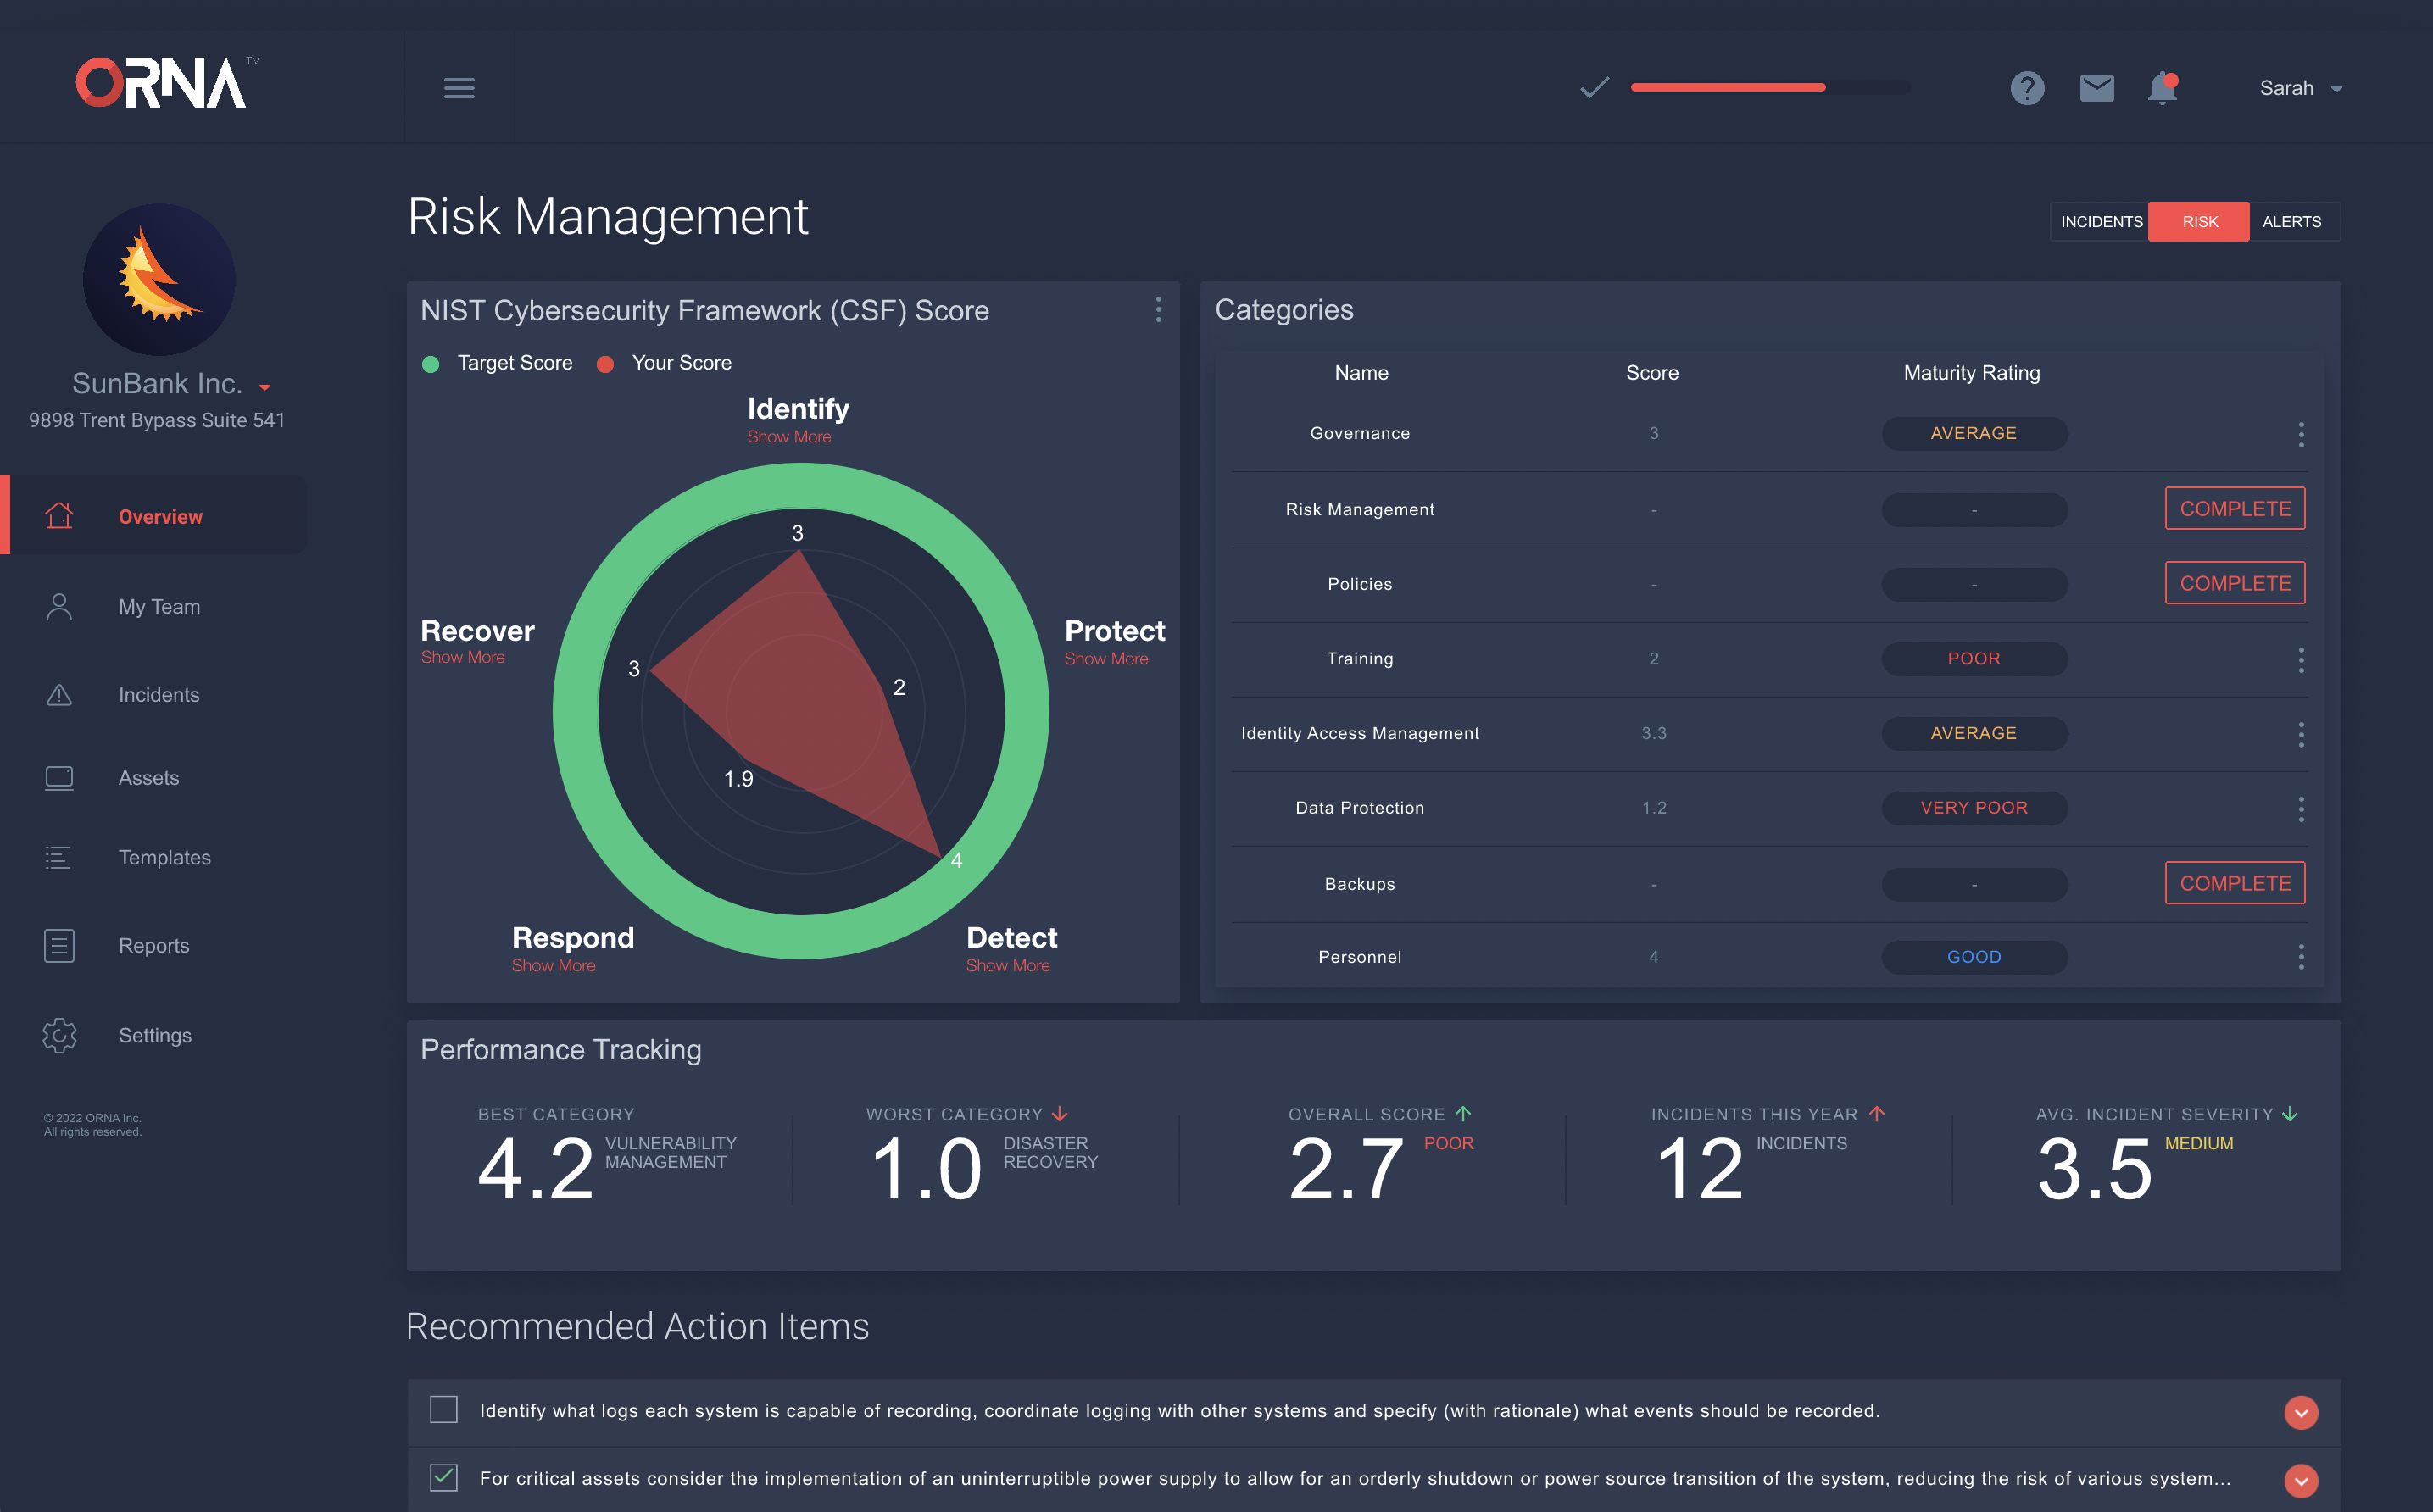The image size is (2433, 1512).
Task: Click Show More under Identify
Action: pyautogui.click(x=789, y=437)
